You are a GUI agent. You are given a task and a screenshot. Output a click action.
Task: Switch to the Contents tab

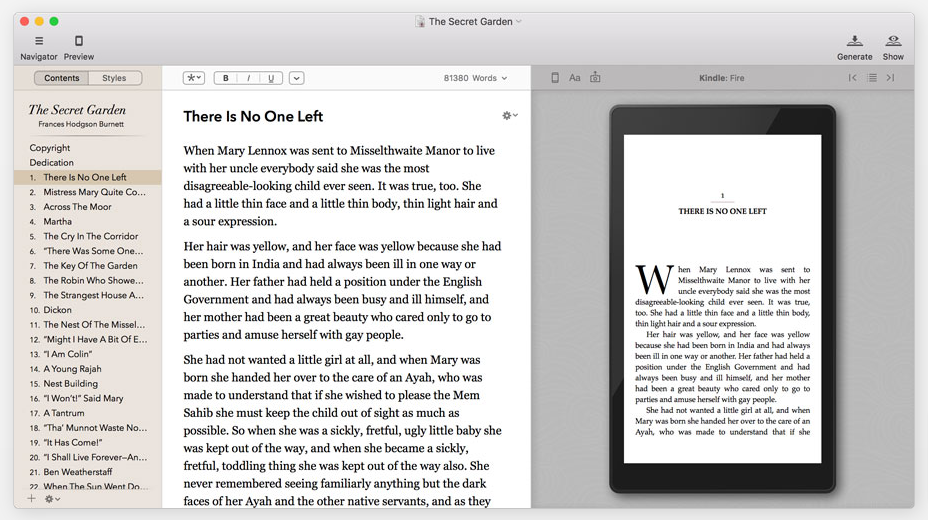click(x=62, y=78)
